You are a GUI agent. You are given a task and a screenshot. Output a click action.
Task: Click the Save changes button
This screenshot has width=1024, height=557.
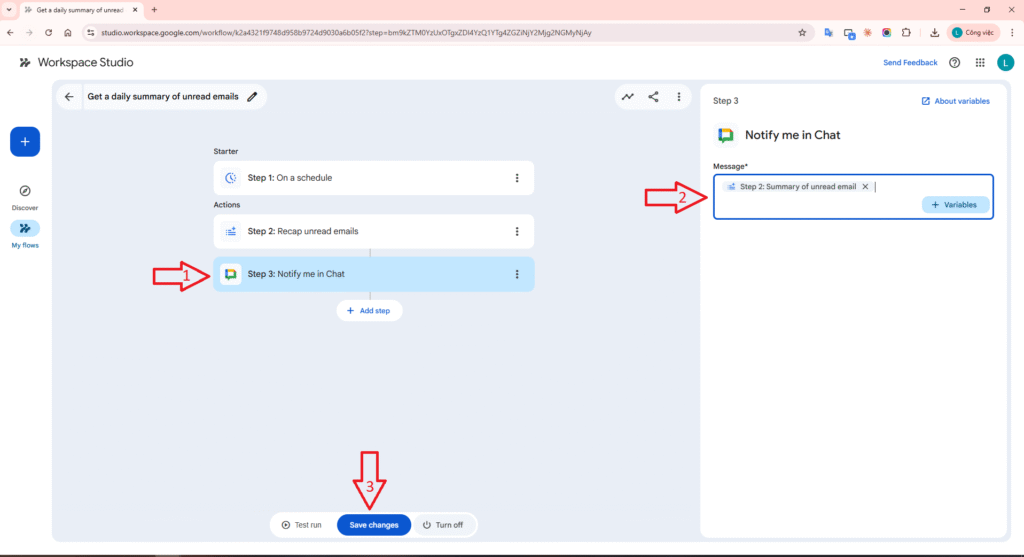coord(373,525)
